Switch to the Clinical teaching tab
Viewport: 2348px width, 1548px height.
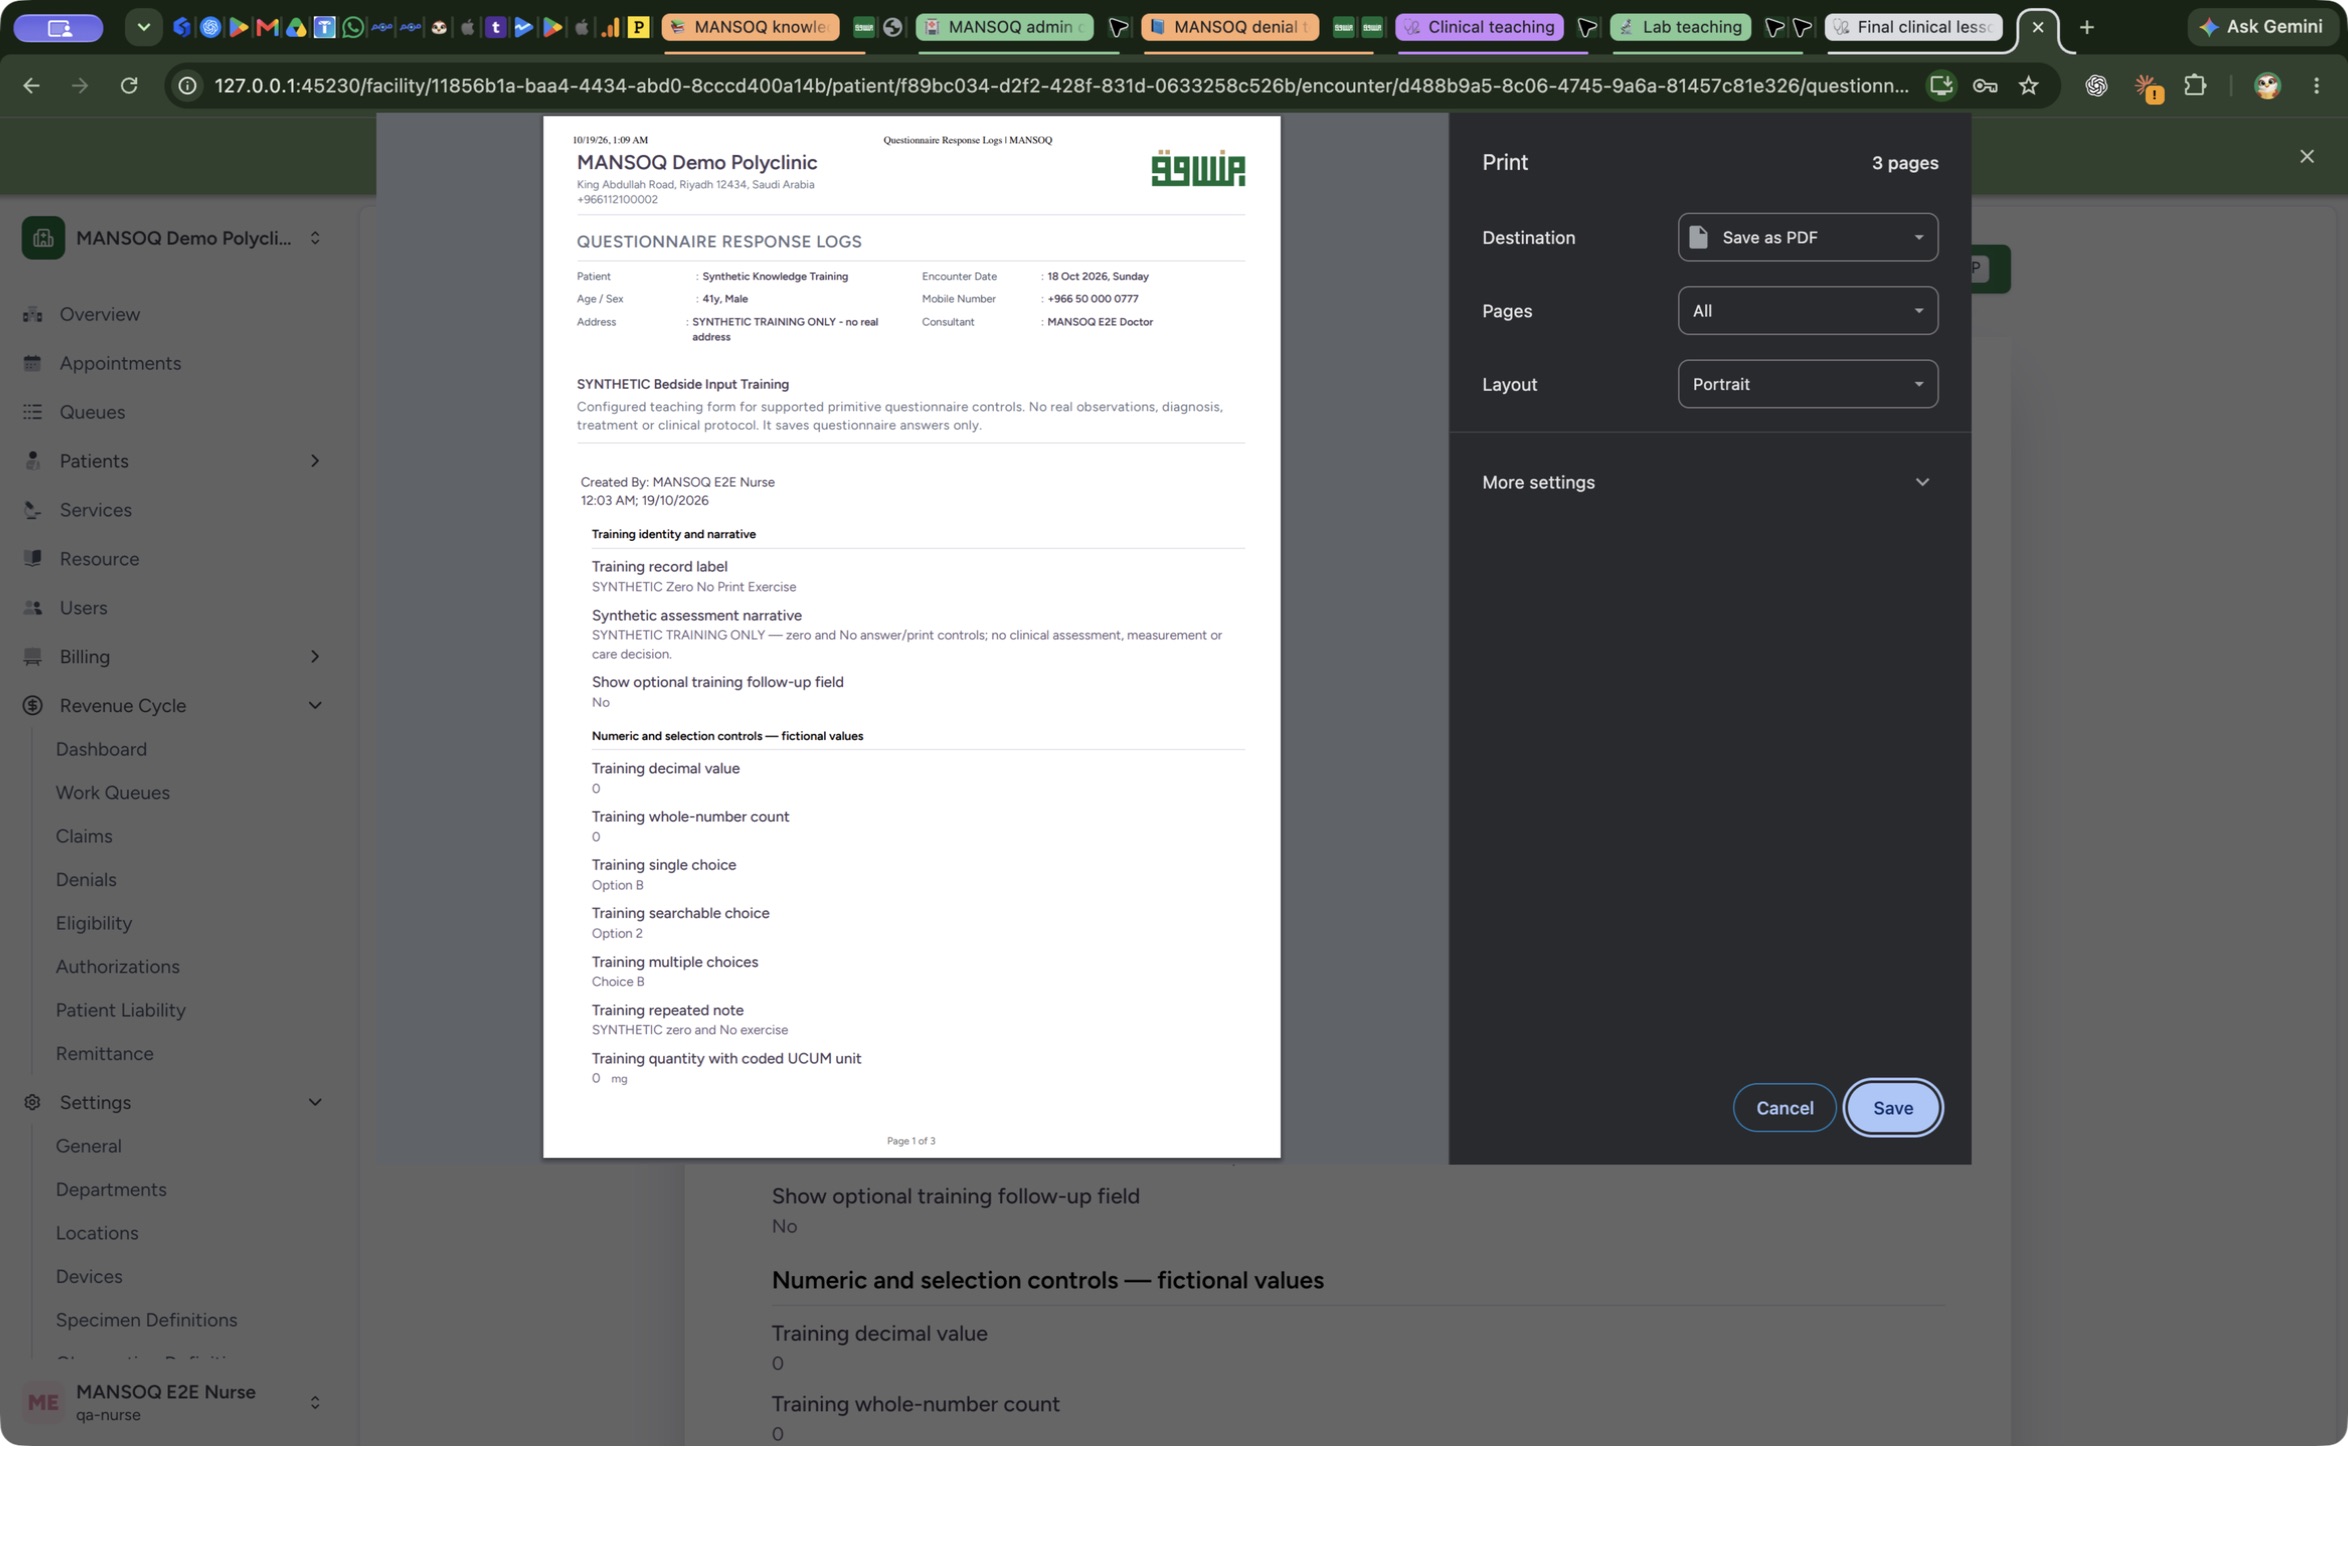(x=1479, y=27)
